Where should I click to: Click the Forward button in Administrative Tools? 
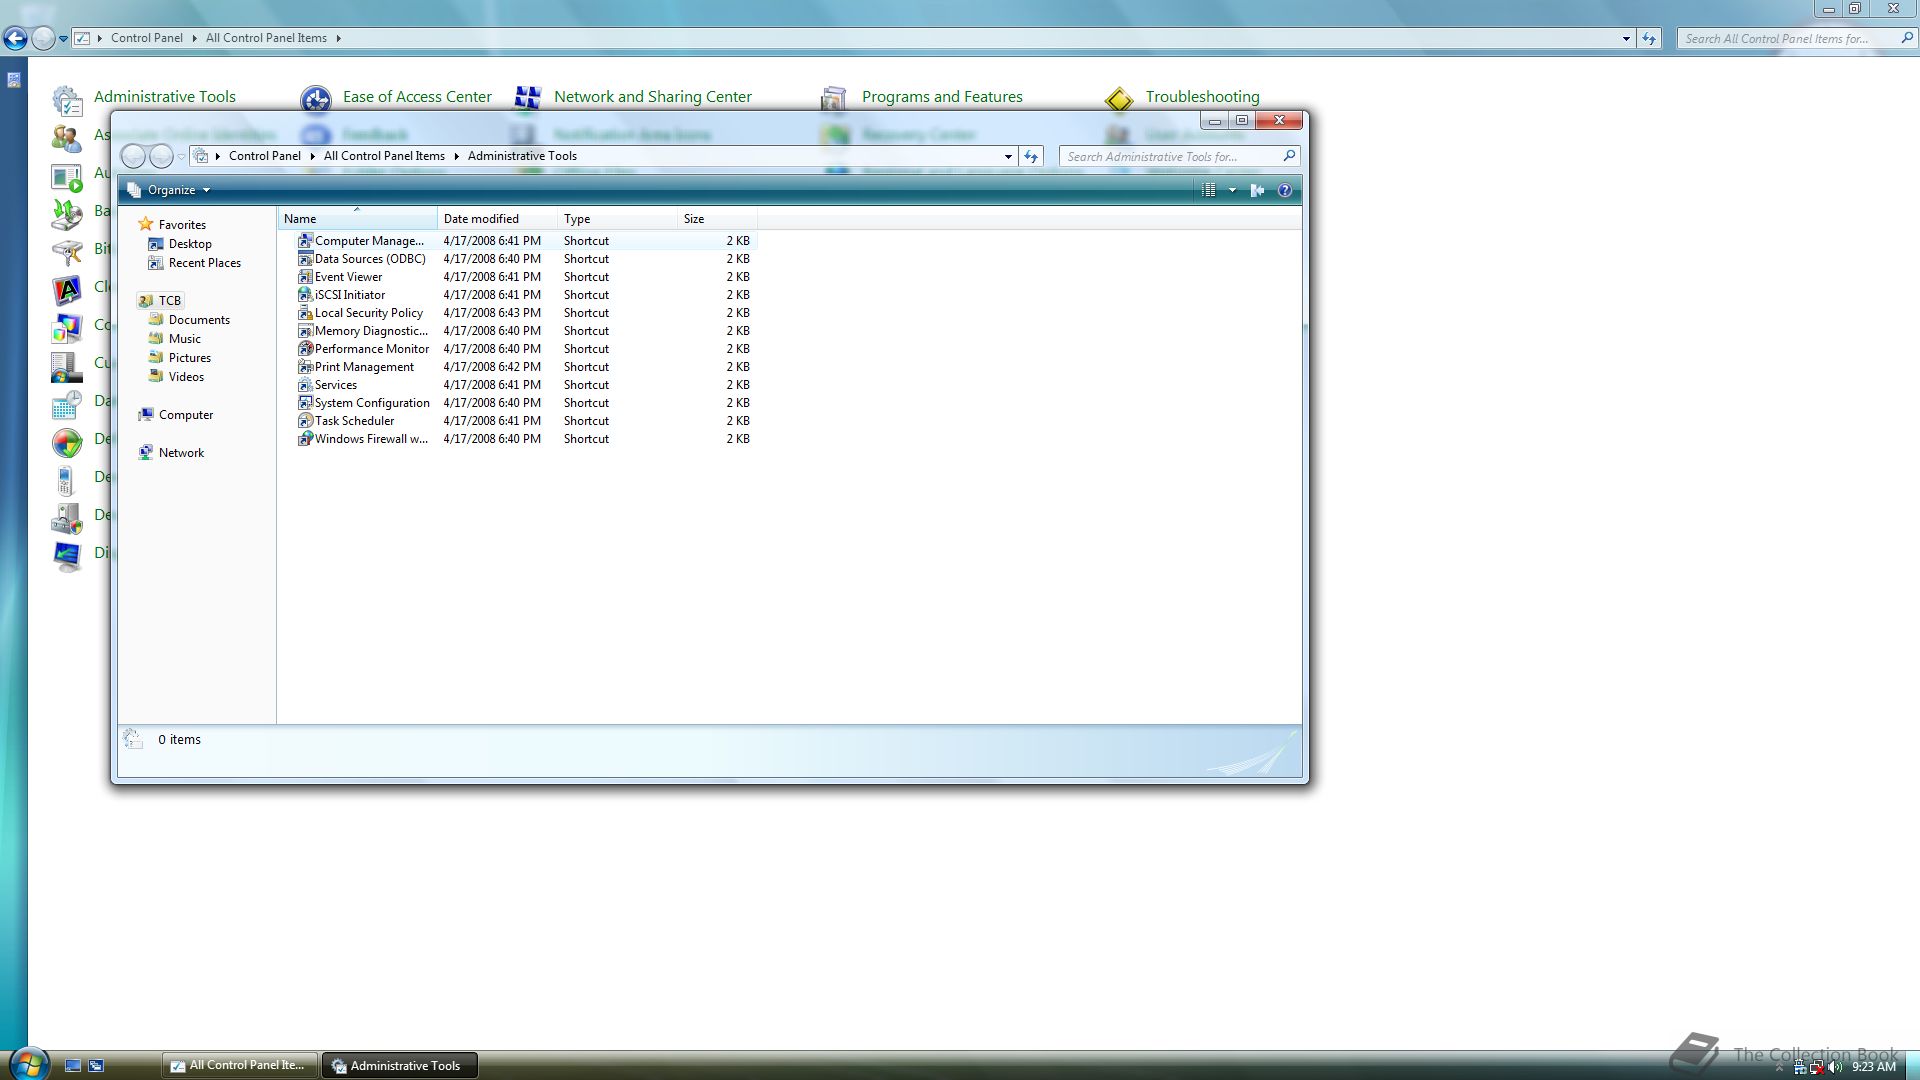pyautogui.click(x=161, y=156)
